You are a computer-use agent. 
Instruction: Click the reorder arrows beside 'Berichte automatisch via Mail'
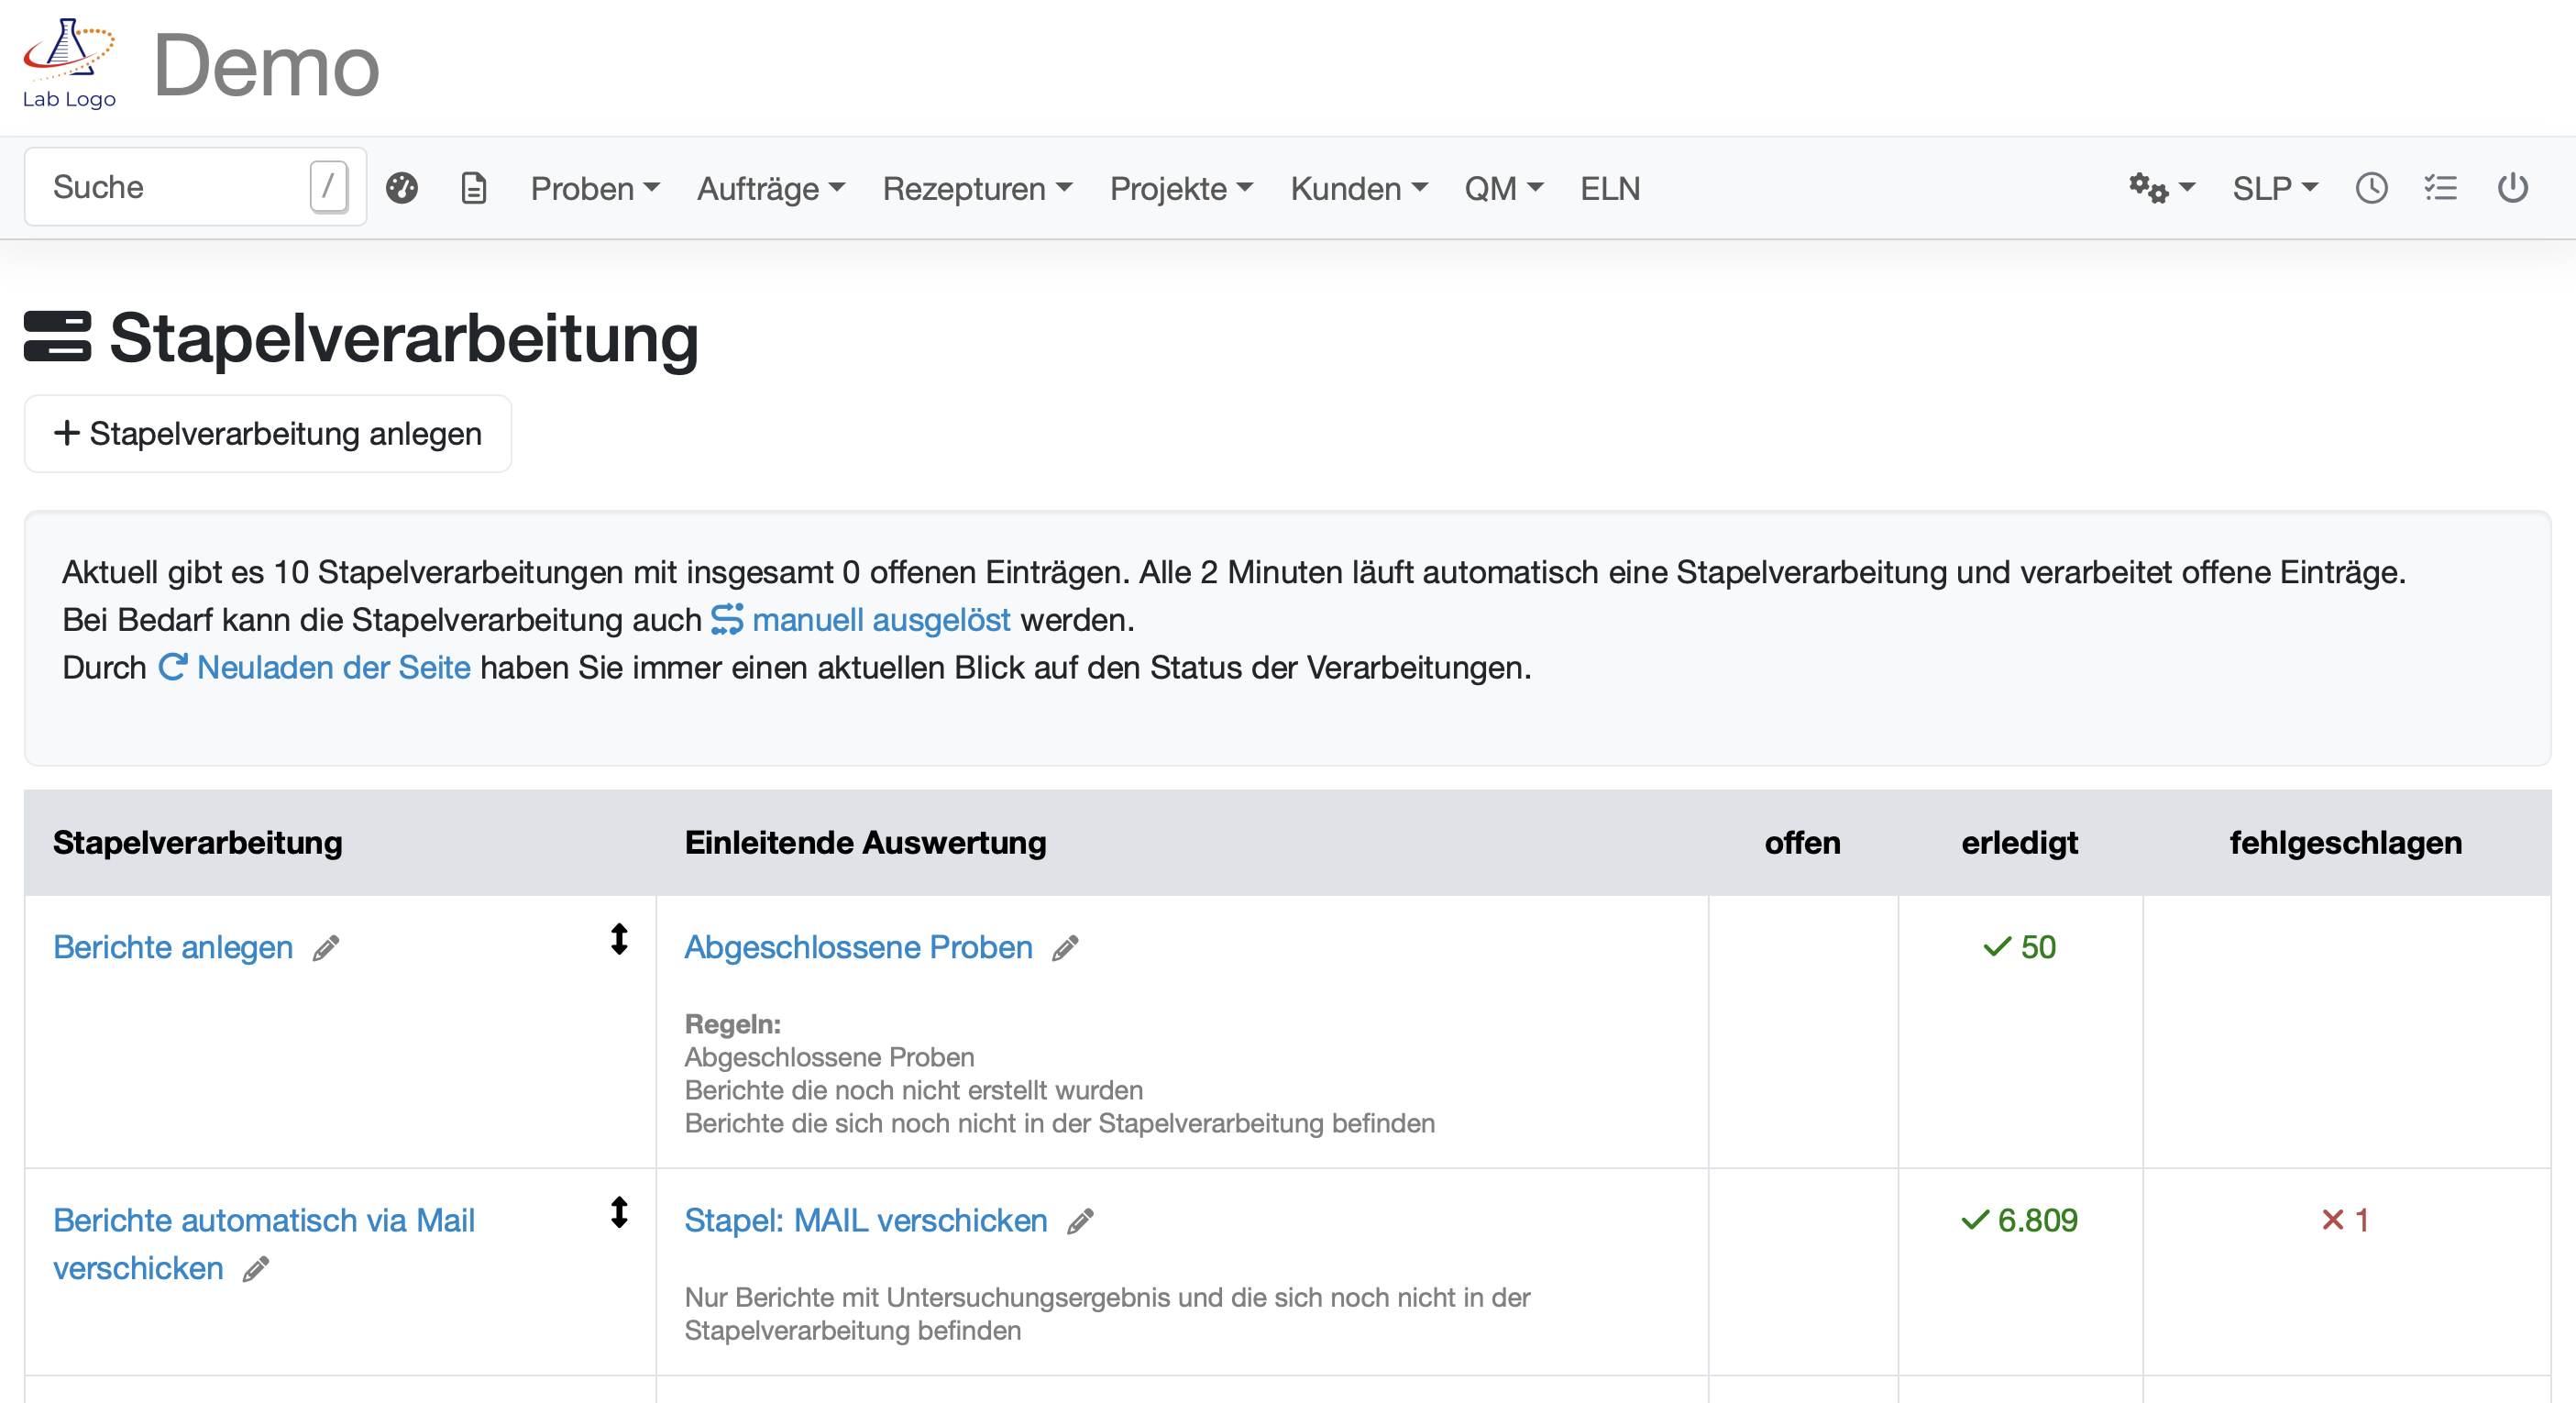pyautogui.click(x=620, y=1214)
